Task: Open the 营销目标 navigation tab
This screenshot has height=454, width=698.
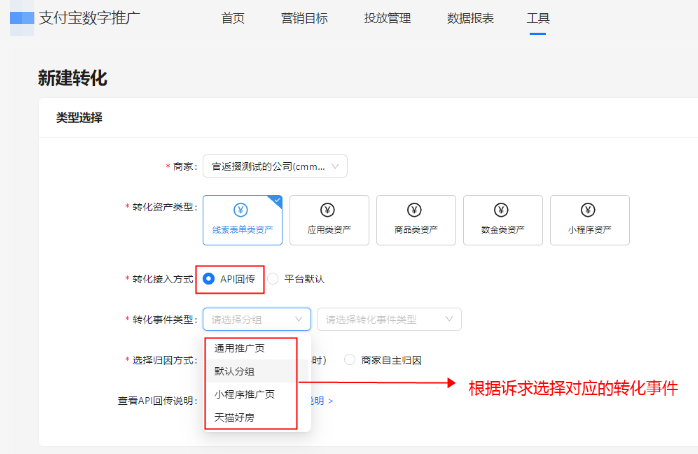Action: click(x=304, y=18)
